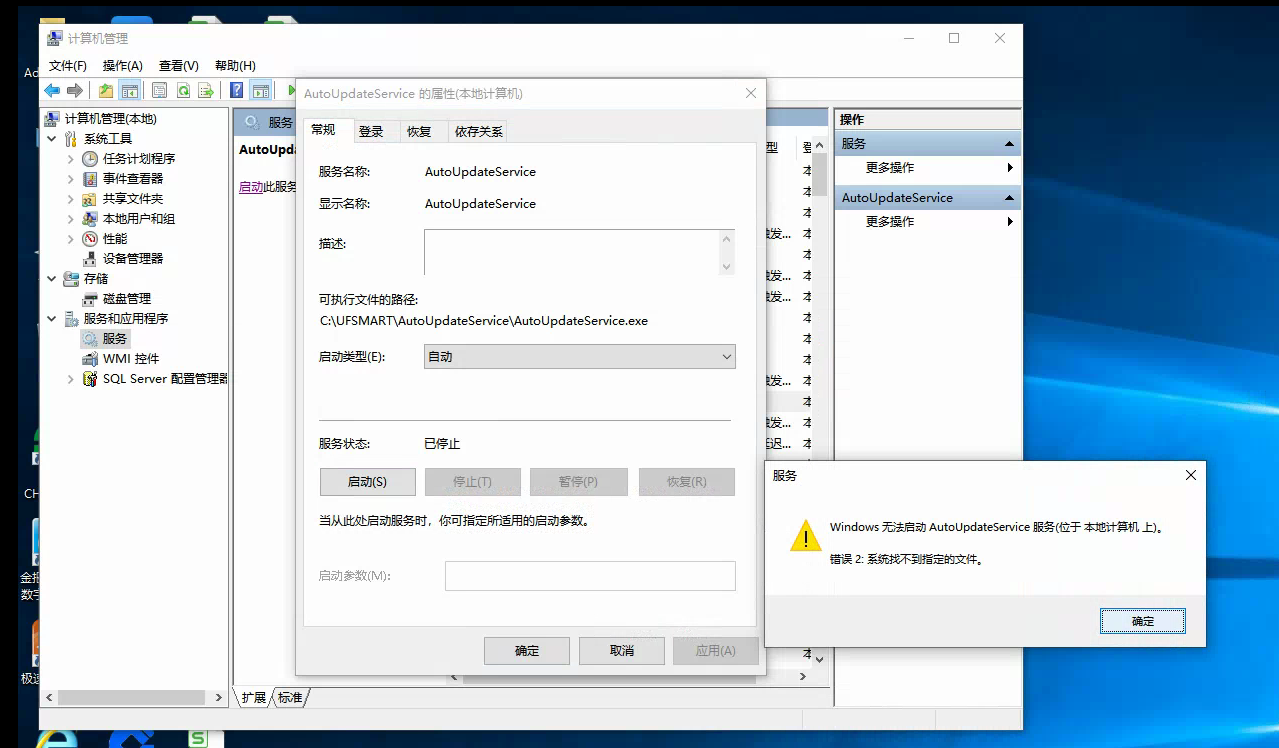Open 设备管理器 in the tree

(x=133, y=258)
